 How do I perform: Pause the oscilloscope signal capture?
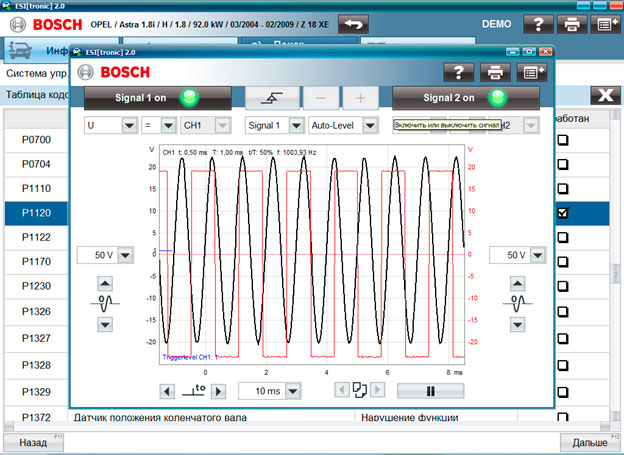(x=430, y=390)
